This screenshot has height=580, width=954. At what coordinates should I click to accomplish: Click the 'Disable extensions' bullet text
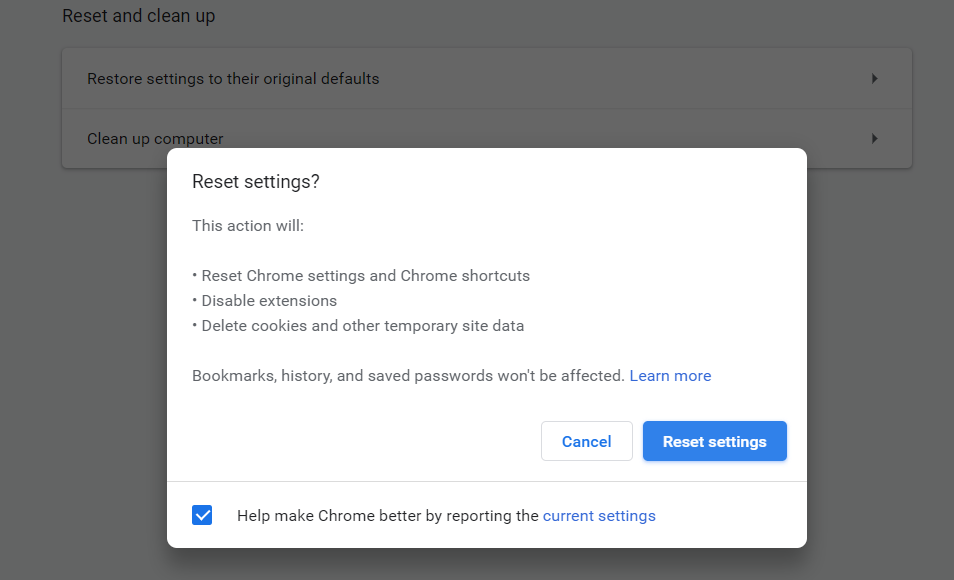[269, 301]
